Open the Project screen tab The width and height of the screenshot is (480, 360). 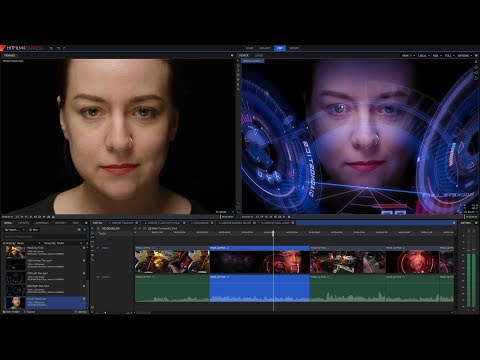click(265, 48)
